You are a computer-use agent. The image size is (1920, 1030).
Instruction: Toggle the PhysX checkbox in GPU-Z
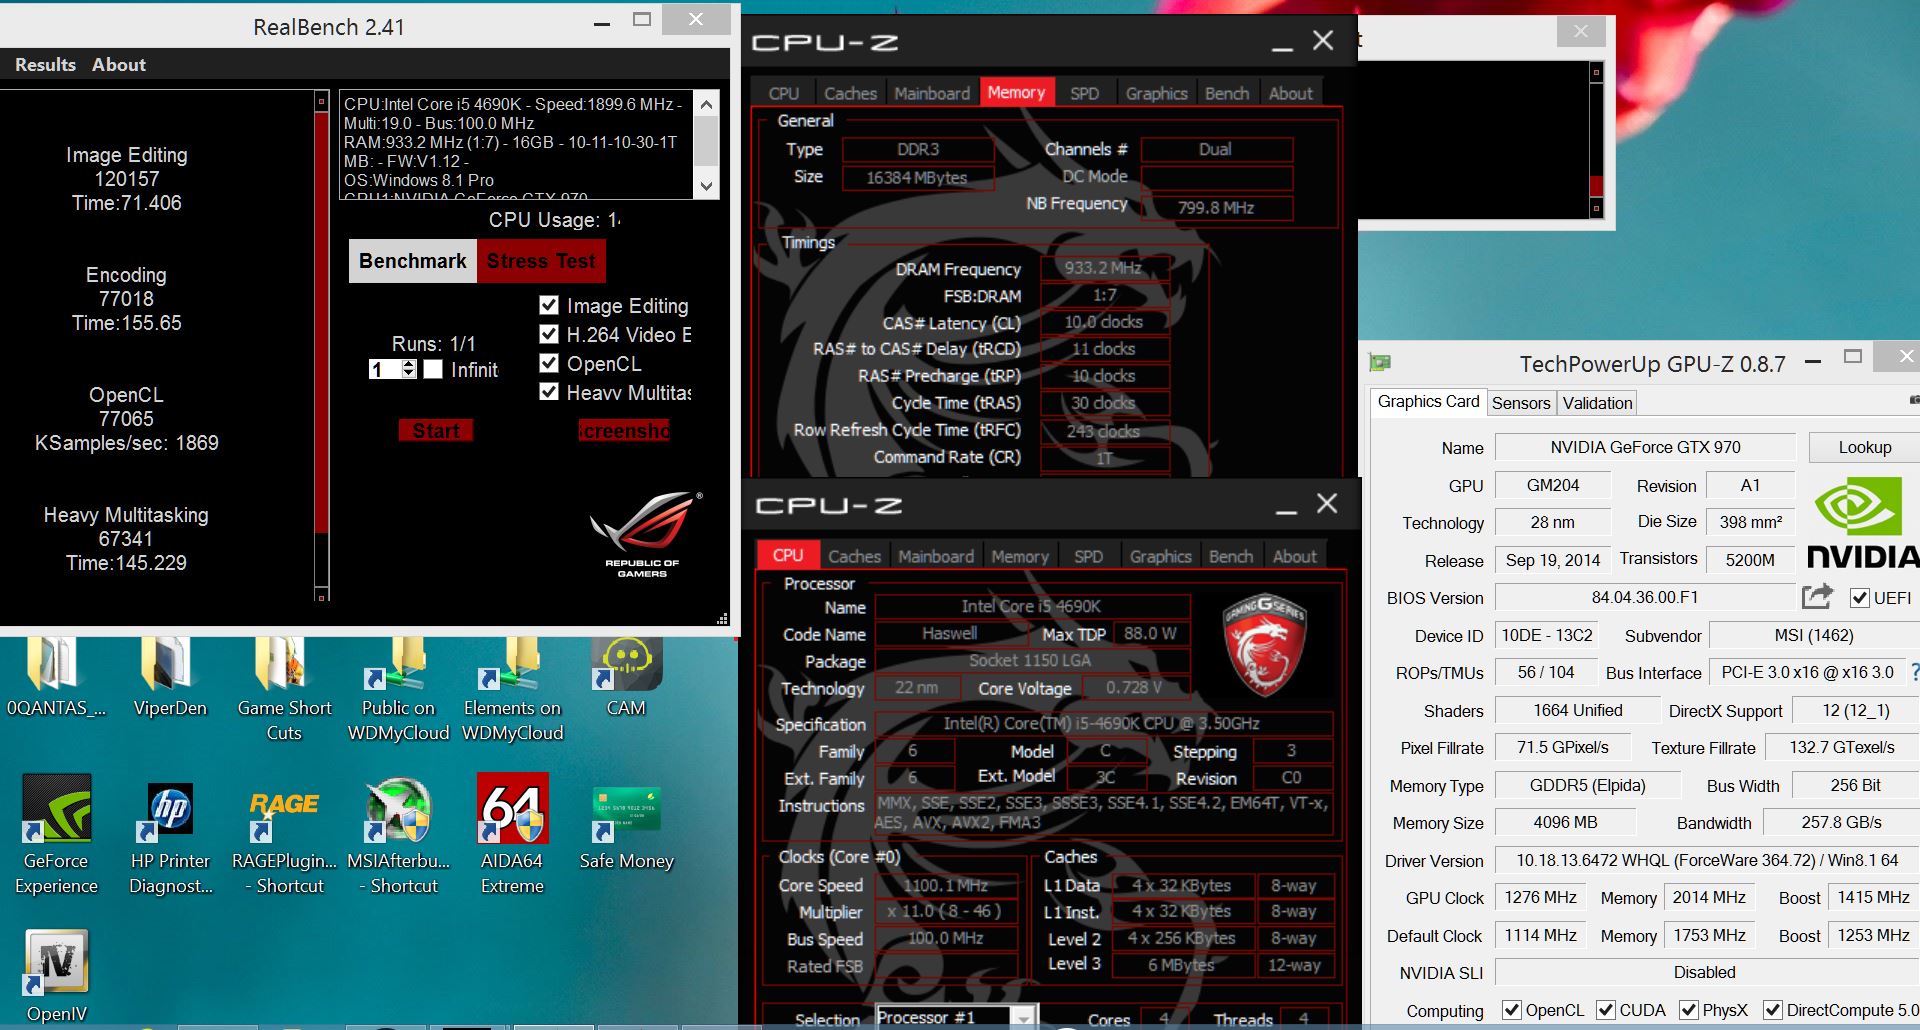pyautogui.click(x=1689, y=1010)
